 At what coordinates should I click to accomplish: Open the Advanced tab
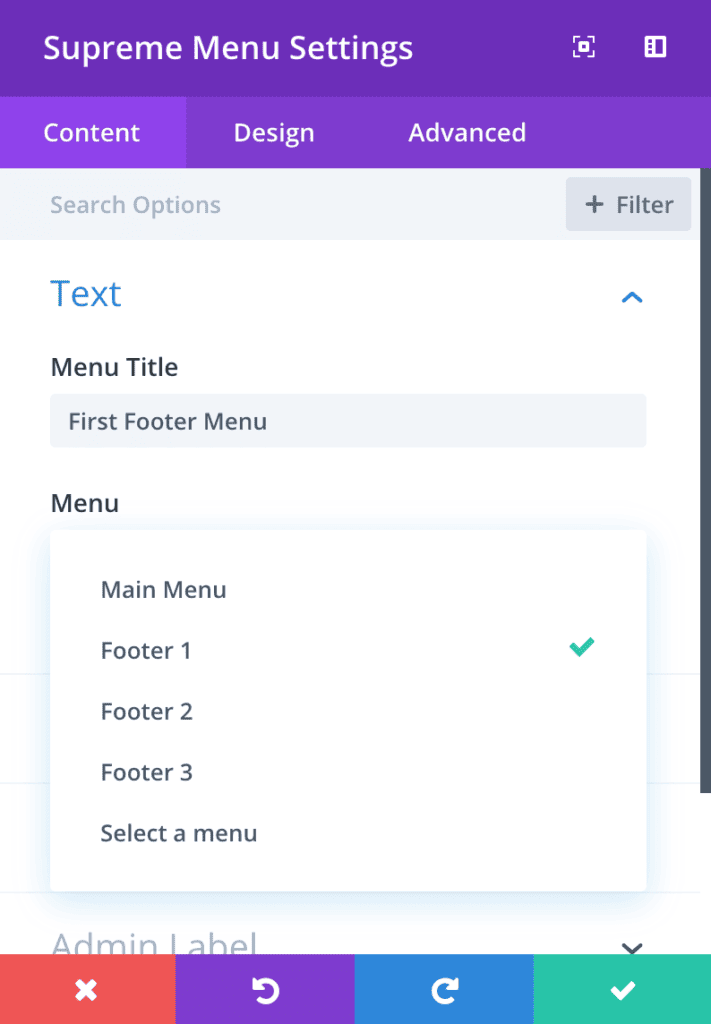(x=466, y=132)
